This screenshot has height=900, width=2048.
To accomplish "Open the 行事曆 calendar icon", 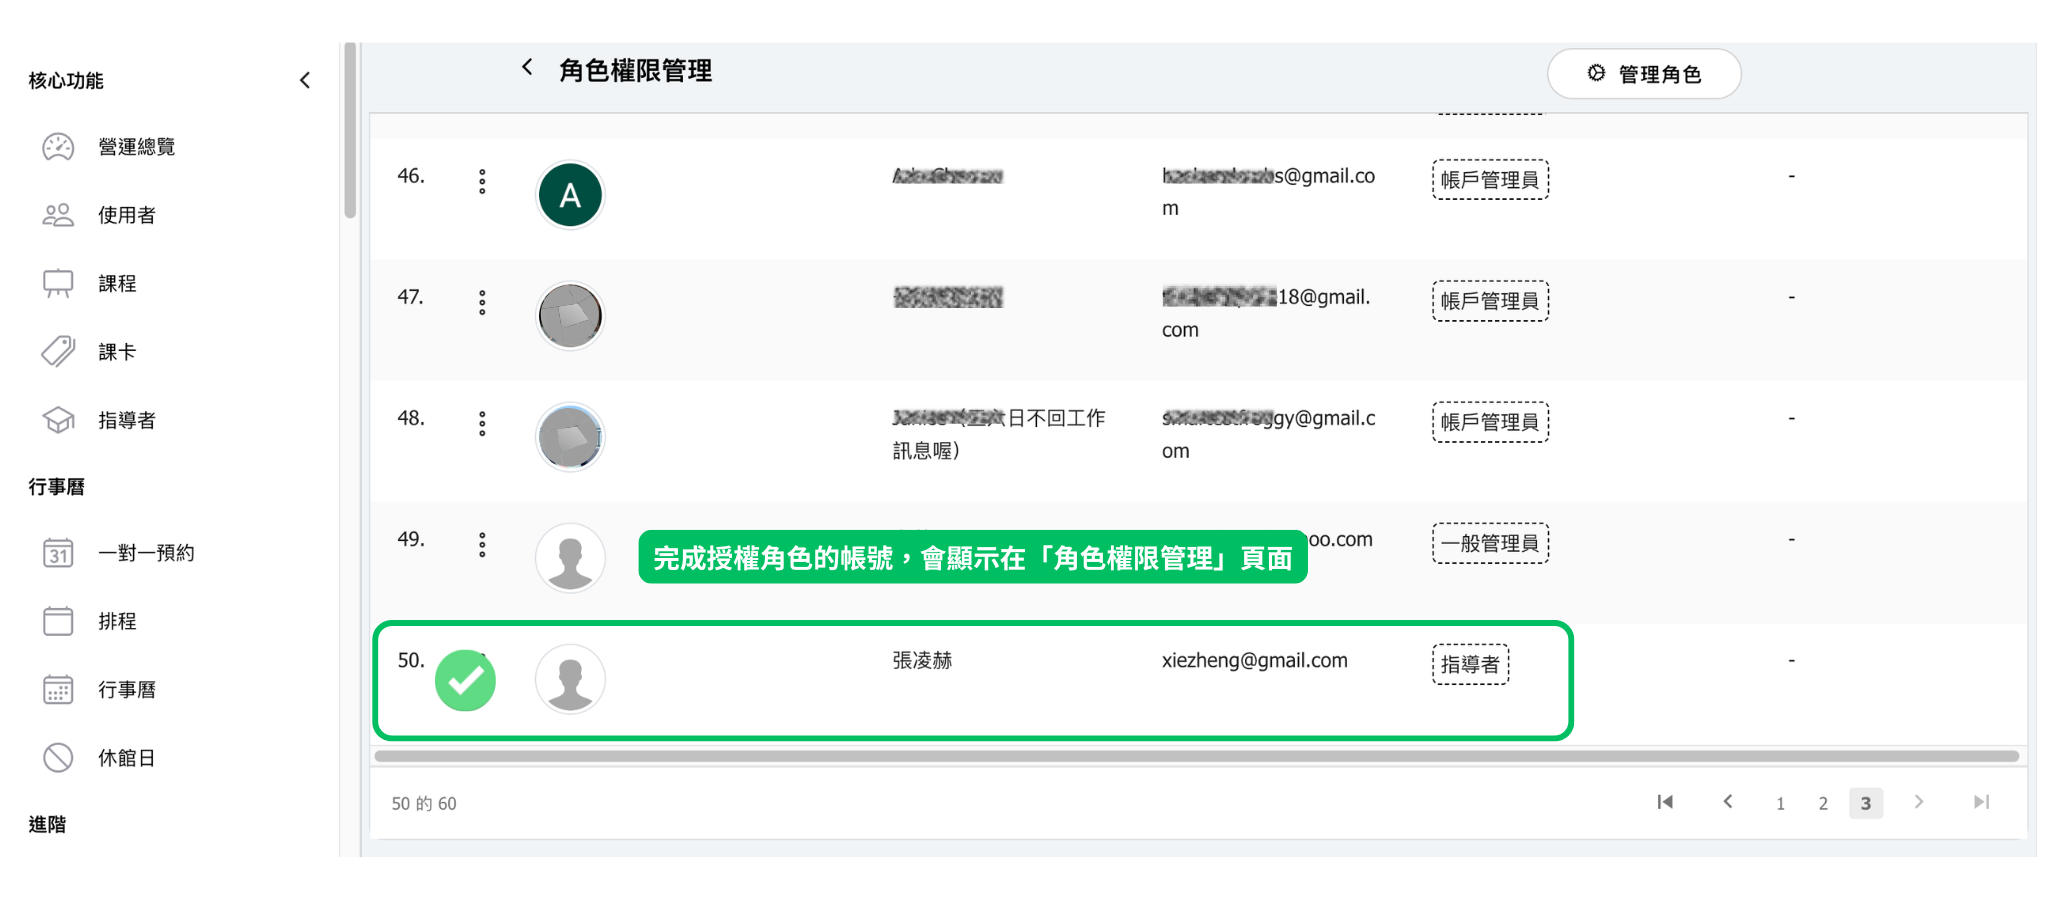I will pos(58,690).
